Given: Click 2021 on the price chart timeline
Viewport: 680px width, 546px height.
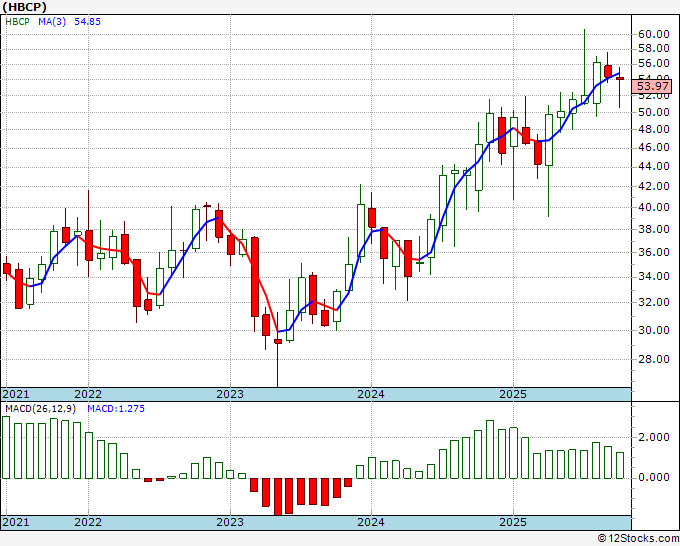Looking at the screenshot, I should click(x=16, y=394).
